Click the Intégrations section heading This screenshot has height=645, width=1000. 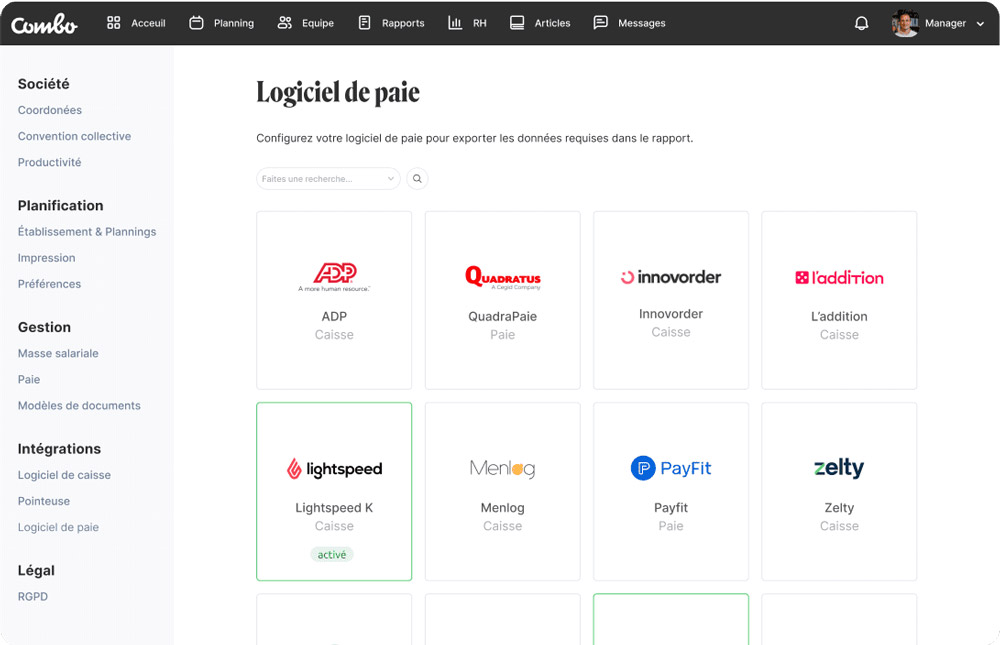tap(59, 449)
